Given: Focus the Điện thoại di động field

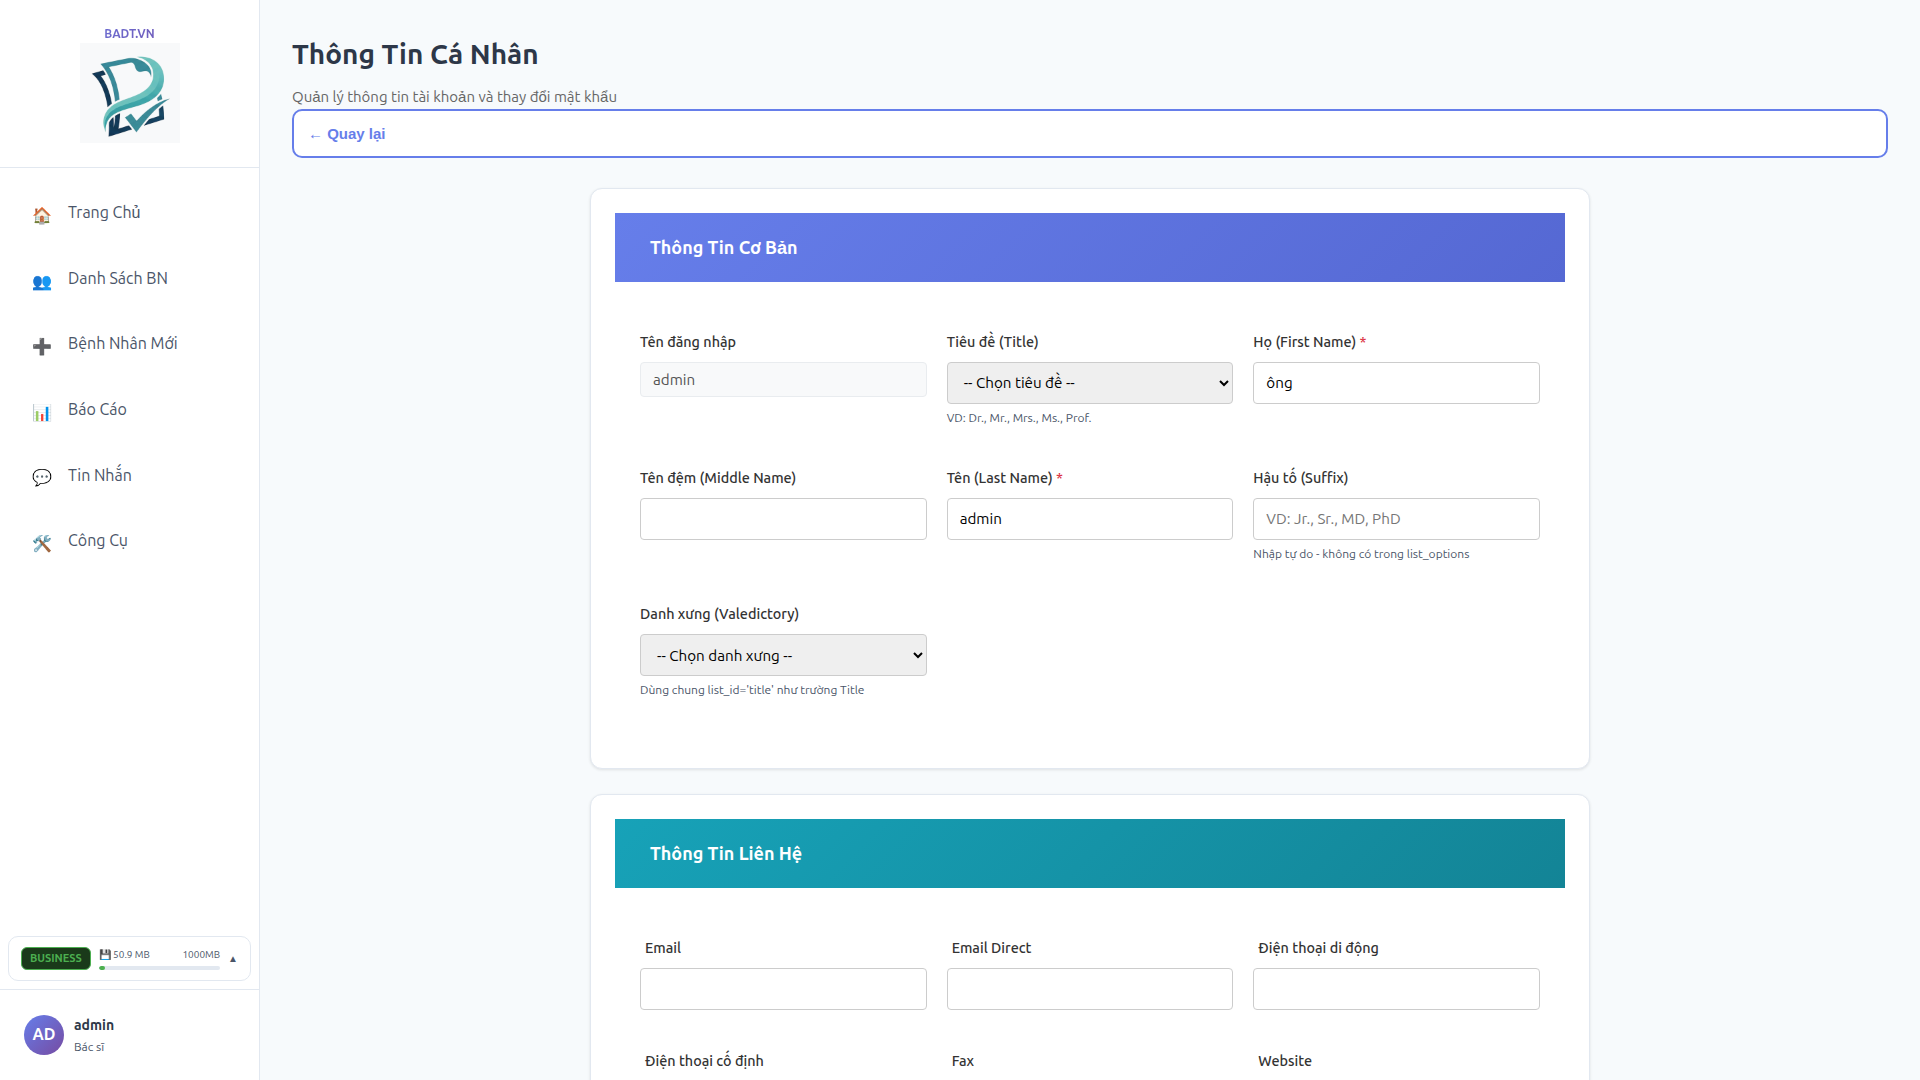Looking at the screenshot, I should [x=1396, y=989].
